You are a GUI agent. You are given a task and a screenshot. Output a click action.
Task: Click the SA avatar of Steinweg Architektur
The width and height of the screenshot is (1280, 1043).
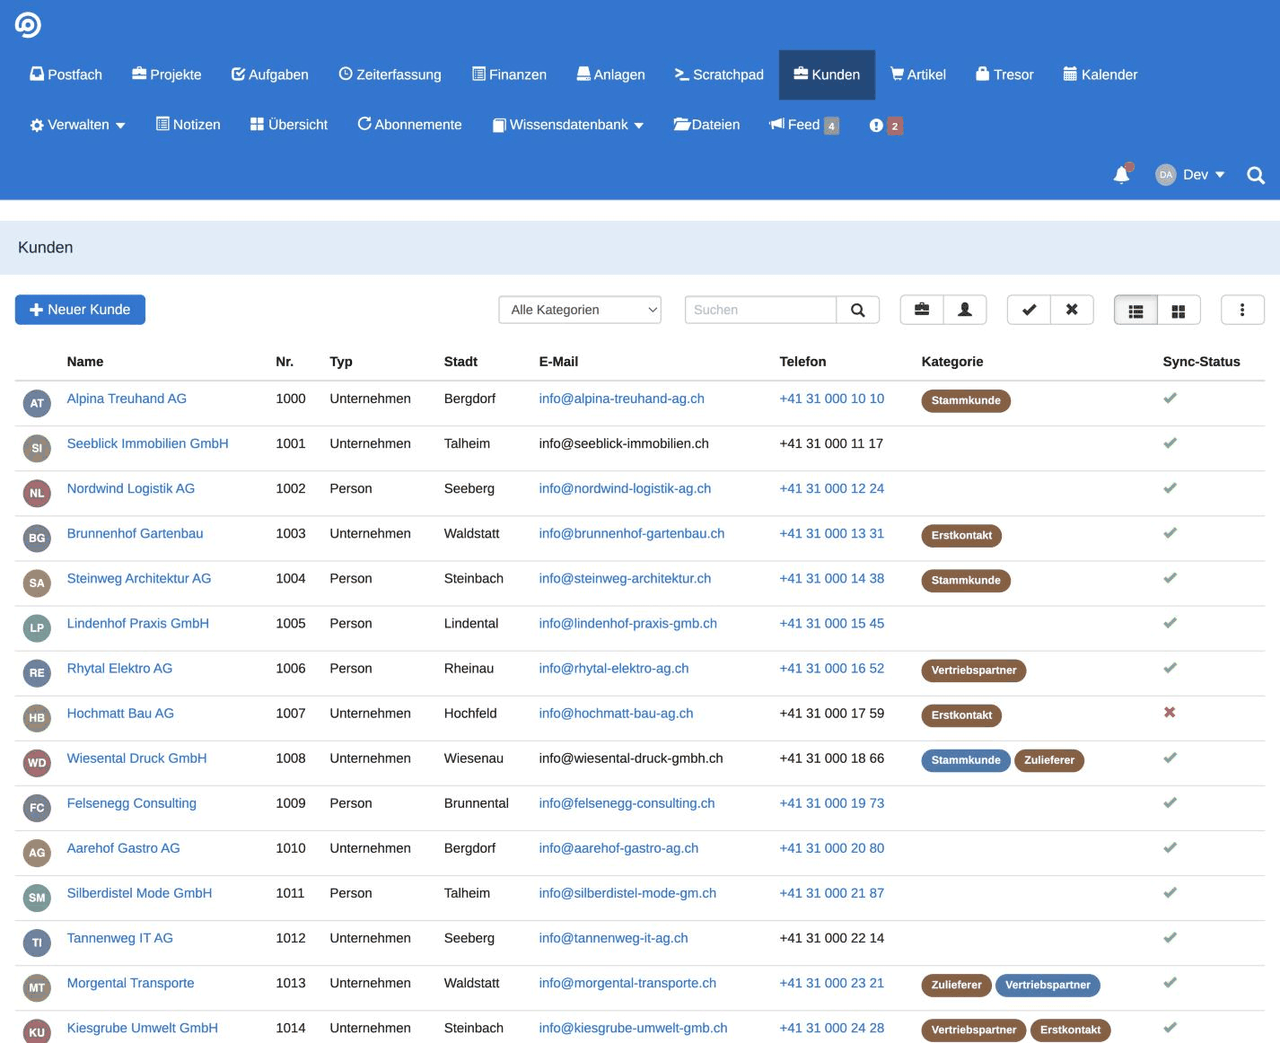coord(37,583)
